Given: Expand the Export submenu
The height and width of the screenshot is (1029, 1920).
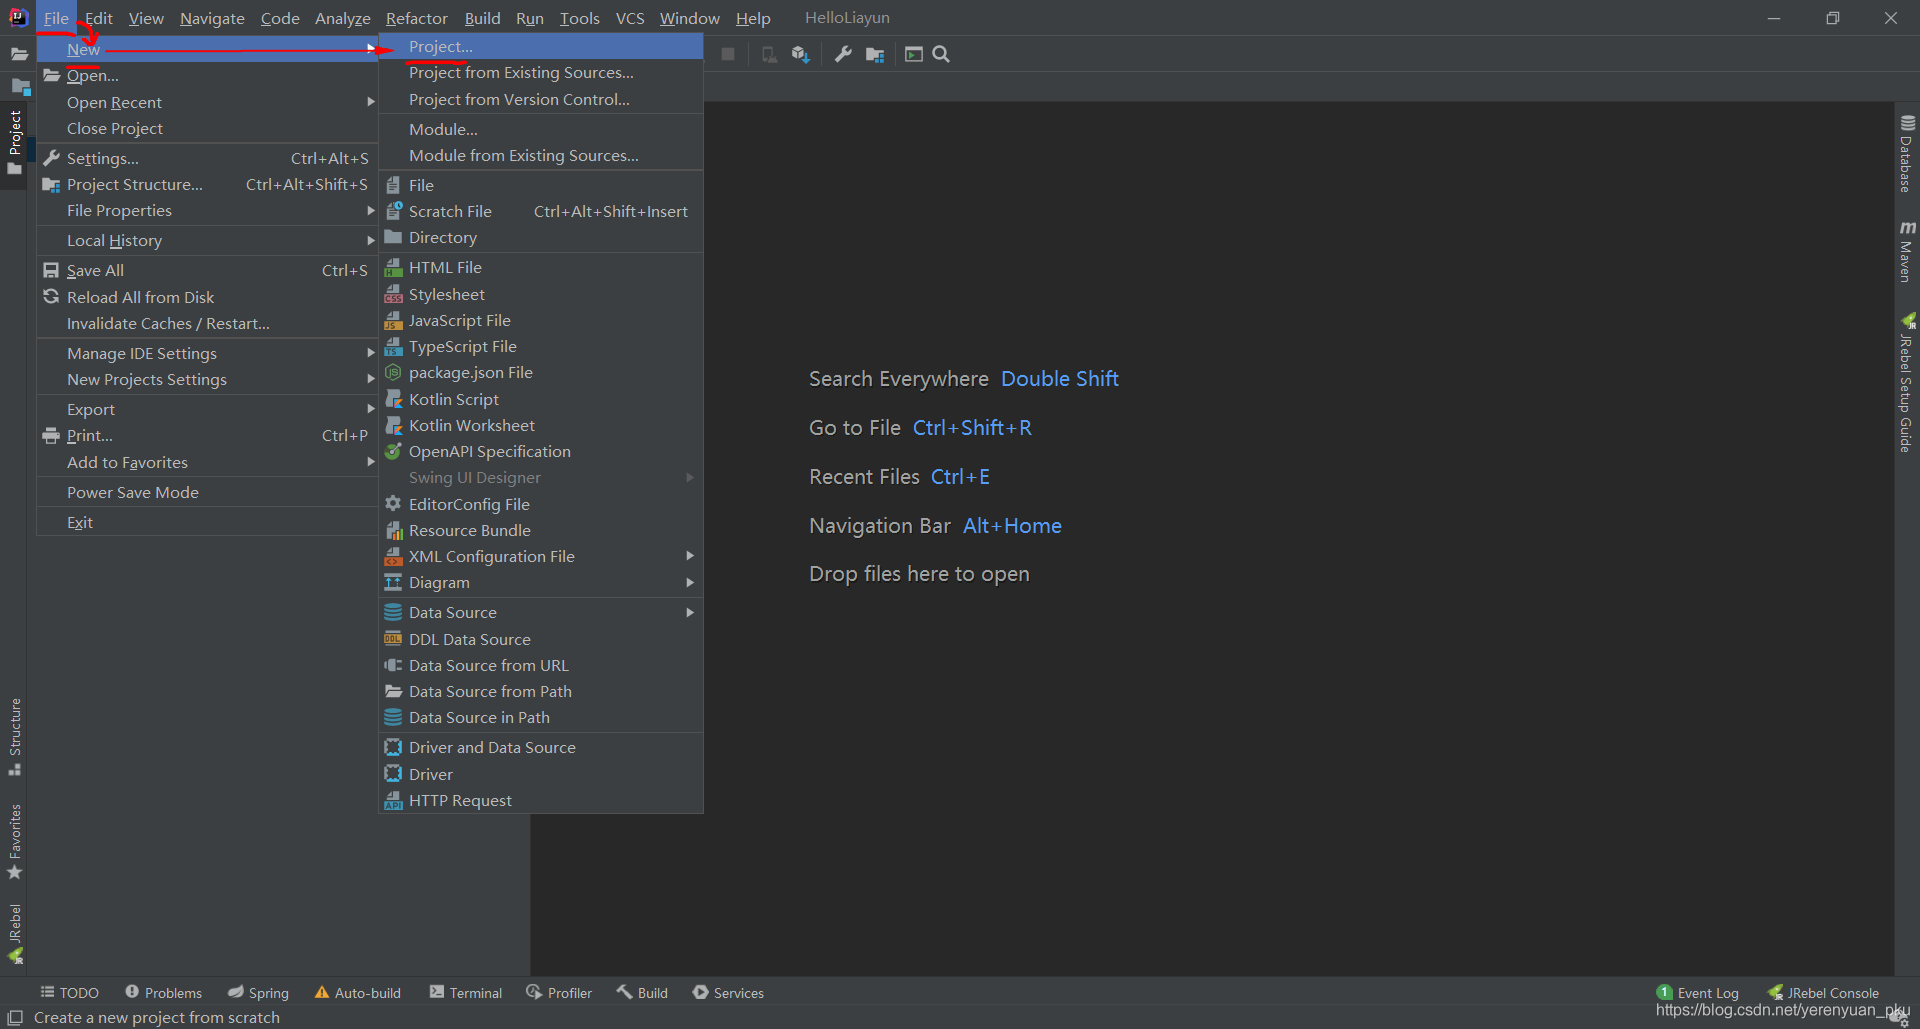Looking at the screenshot, I should (207, 409).
